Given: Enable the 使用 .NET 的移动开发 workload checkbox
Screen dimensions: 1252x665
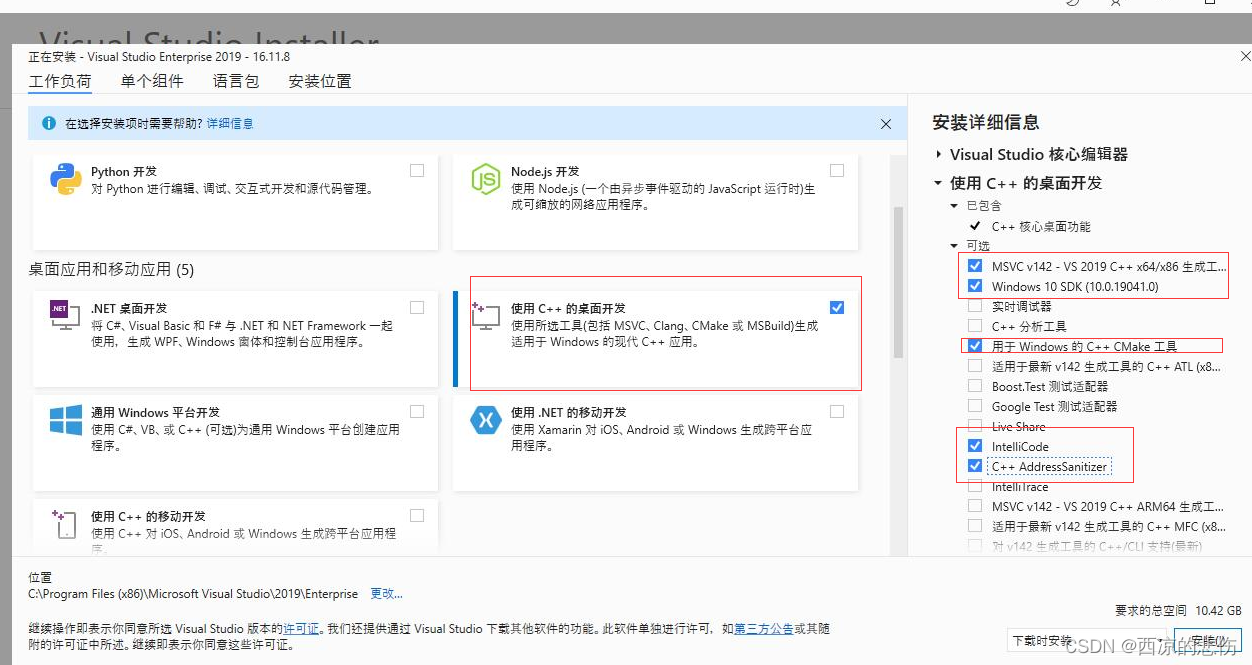Looking at the screenshot, I should [837, 411].
